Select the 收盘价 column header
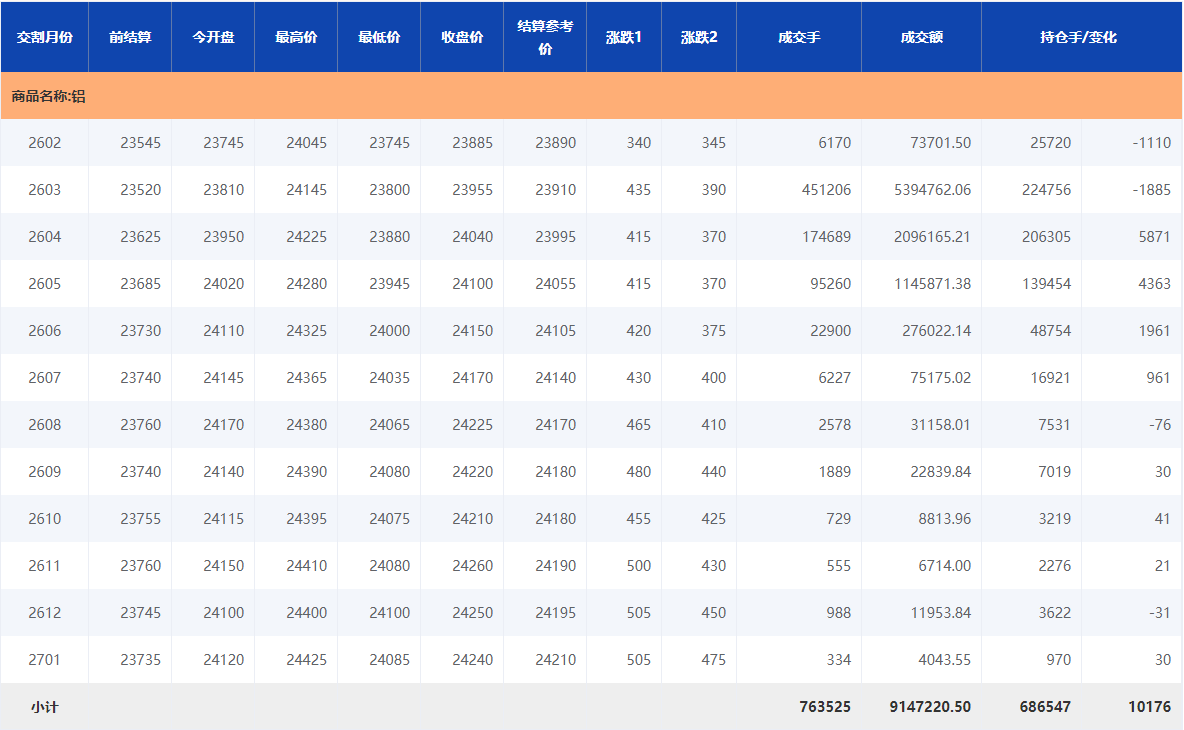The width and height of the screenshot is (1184, 730). coord(462,37)
